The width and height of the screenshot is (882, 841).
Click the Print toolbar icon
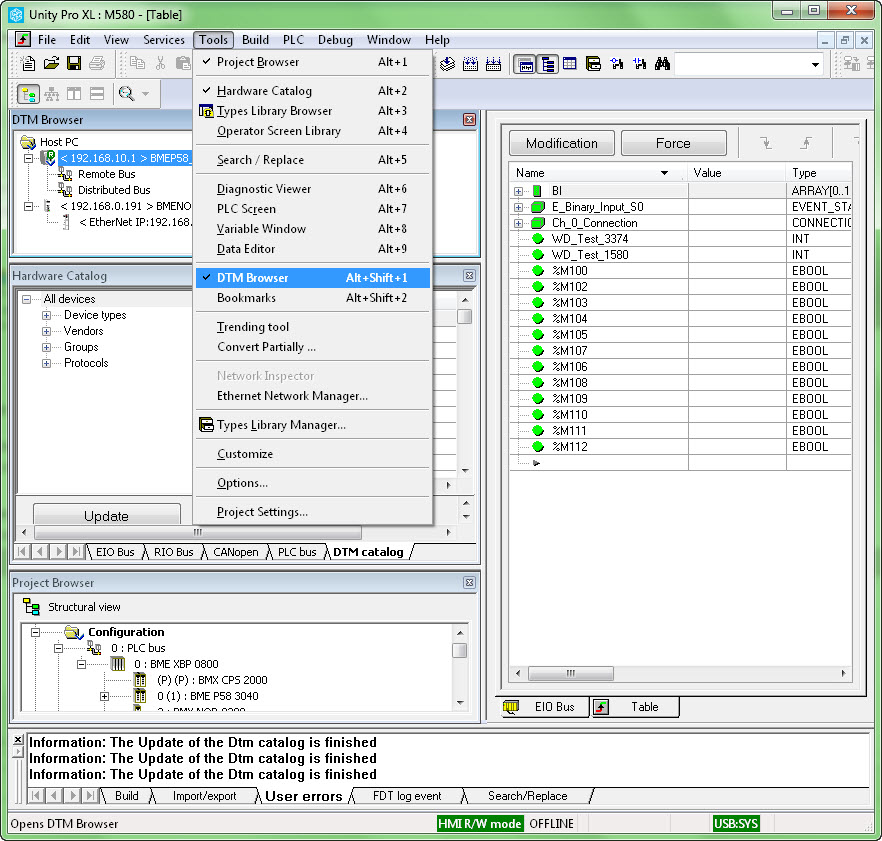coord(97,64)
